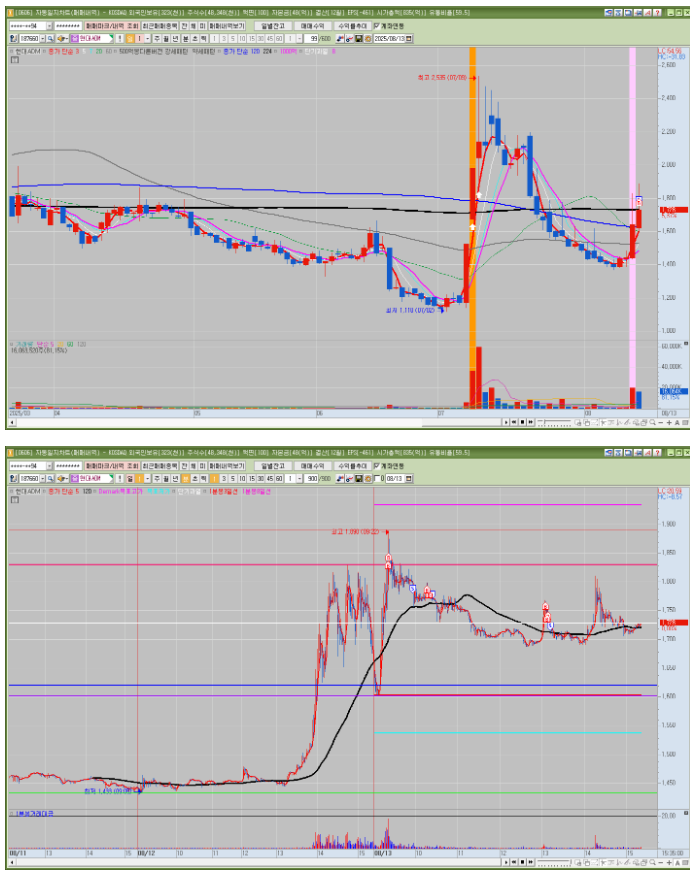Image resolution: width=690 pixels, height=878 pixels.
Task: Click the calendar icon beside 2025/08/13 date
Action: click(409, 39)
